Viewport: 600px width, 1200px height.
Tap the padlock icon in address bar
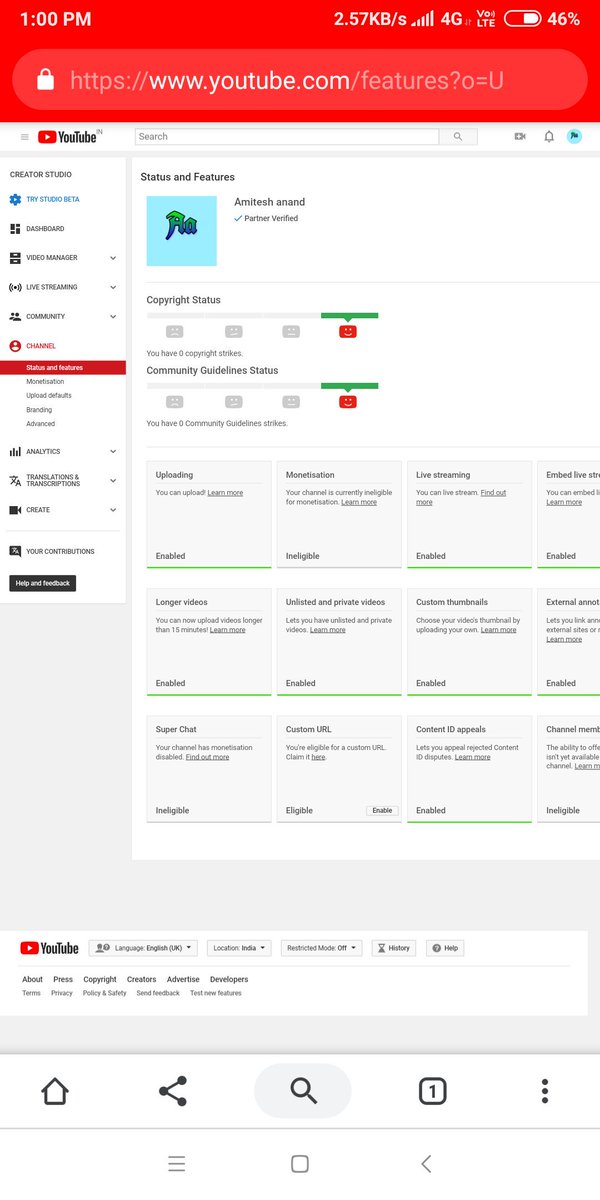45,80
